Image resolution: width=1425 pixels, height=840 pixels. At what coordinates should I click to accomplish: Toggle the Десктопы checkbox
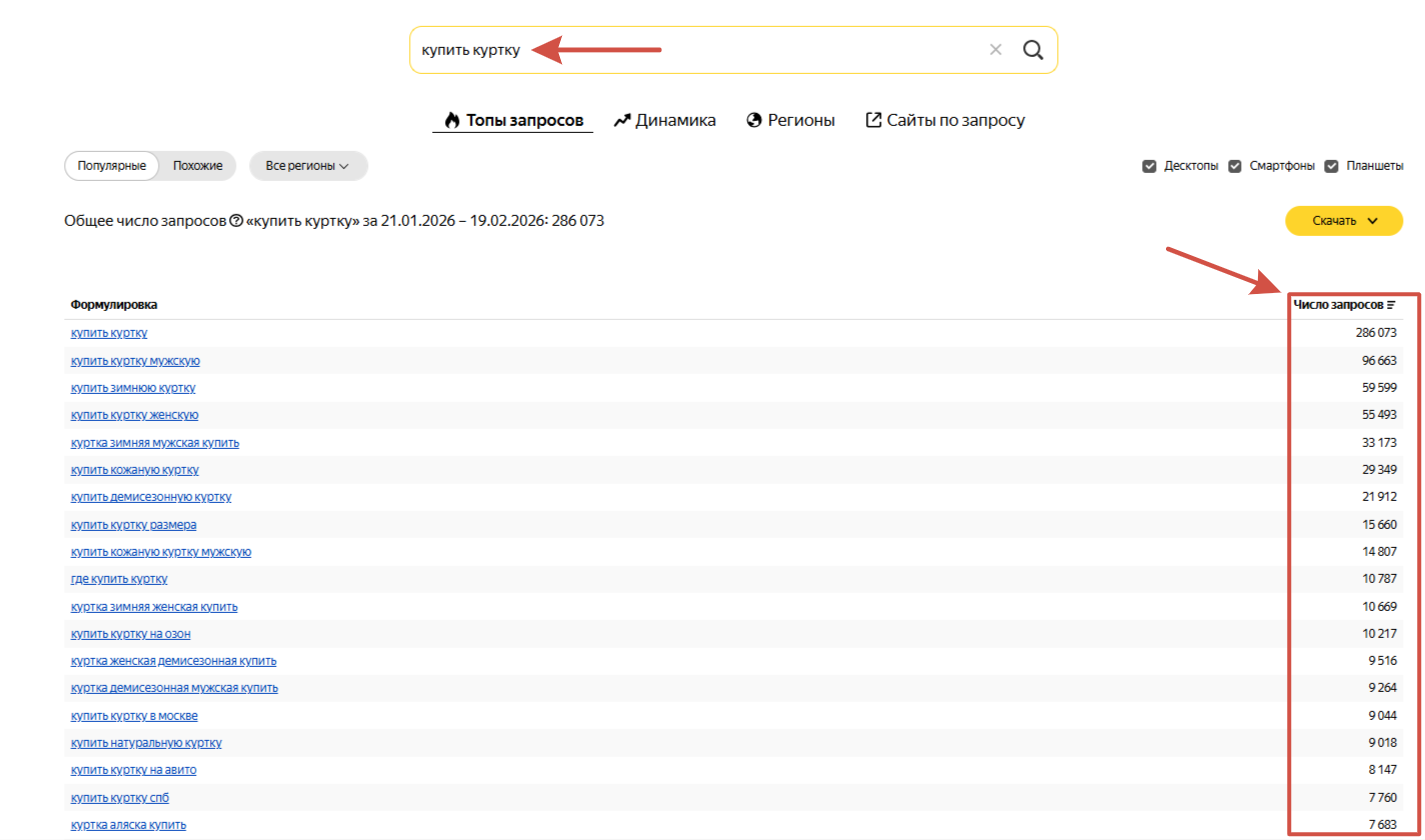[x=1149, y=166]
